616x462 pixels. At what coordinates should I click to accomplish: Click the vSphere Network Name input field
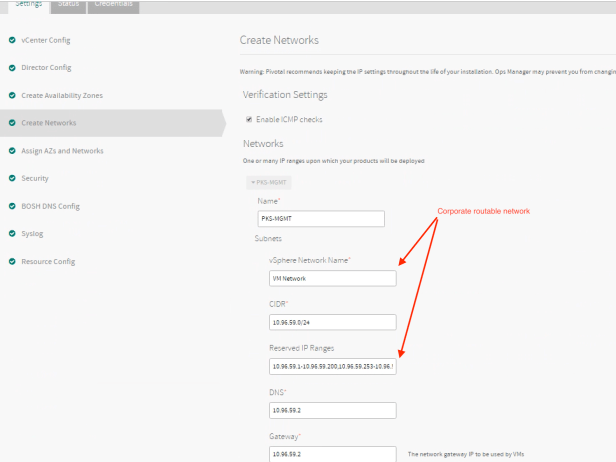click(x=332, y=279)
